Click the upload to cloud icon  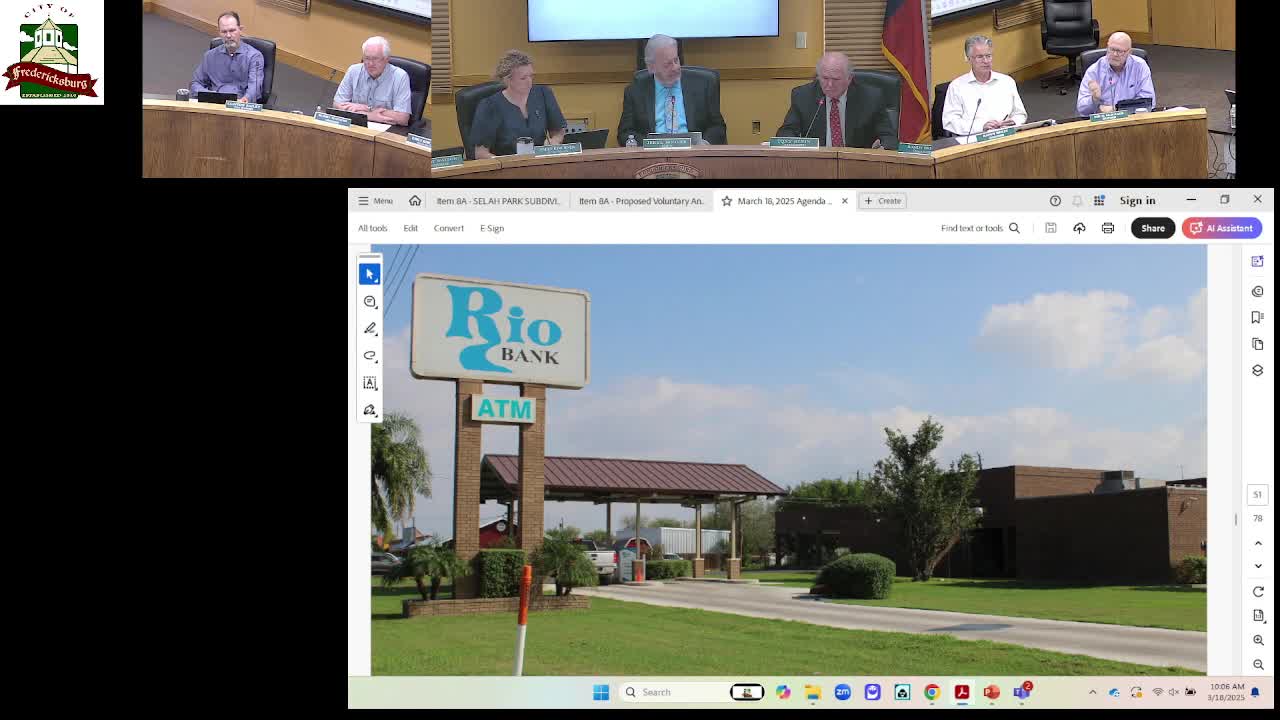pos(1079,228)
